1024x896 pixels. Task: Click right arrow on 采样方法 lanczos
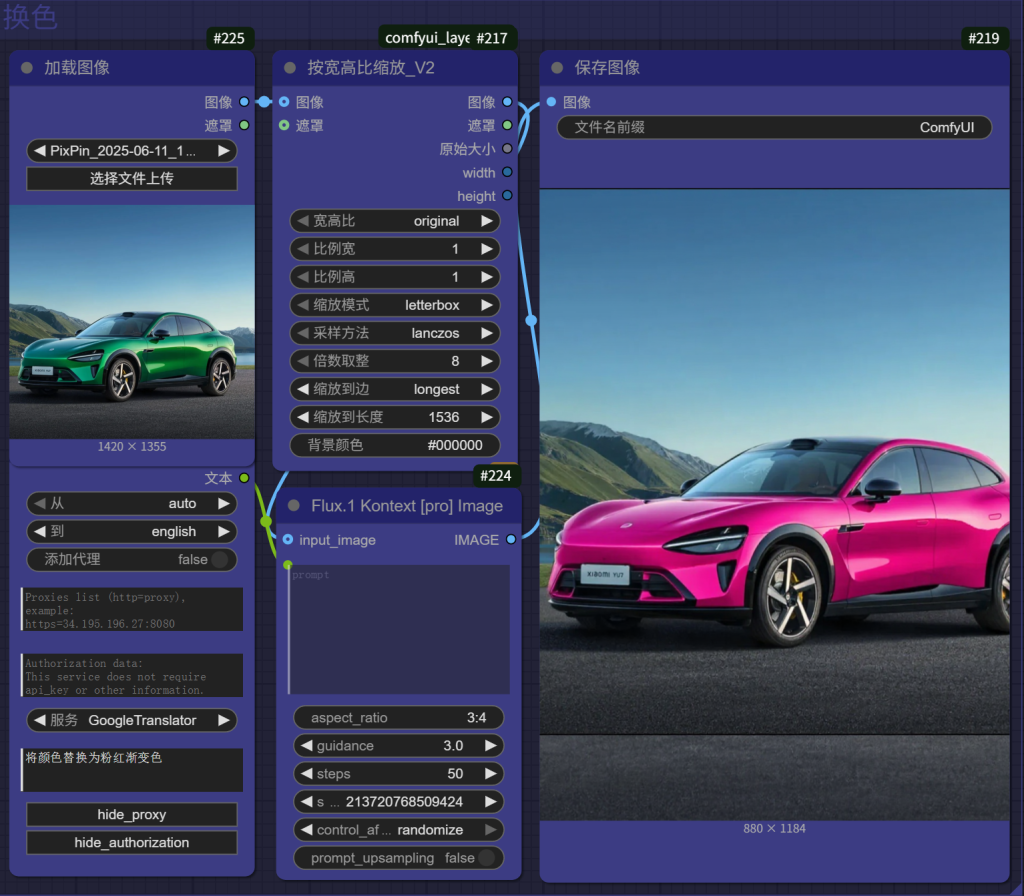487,333
